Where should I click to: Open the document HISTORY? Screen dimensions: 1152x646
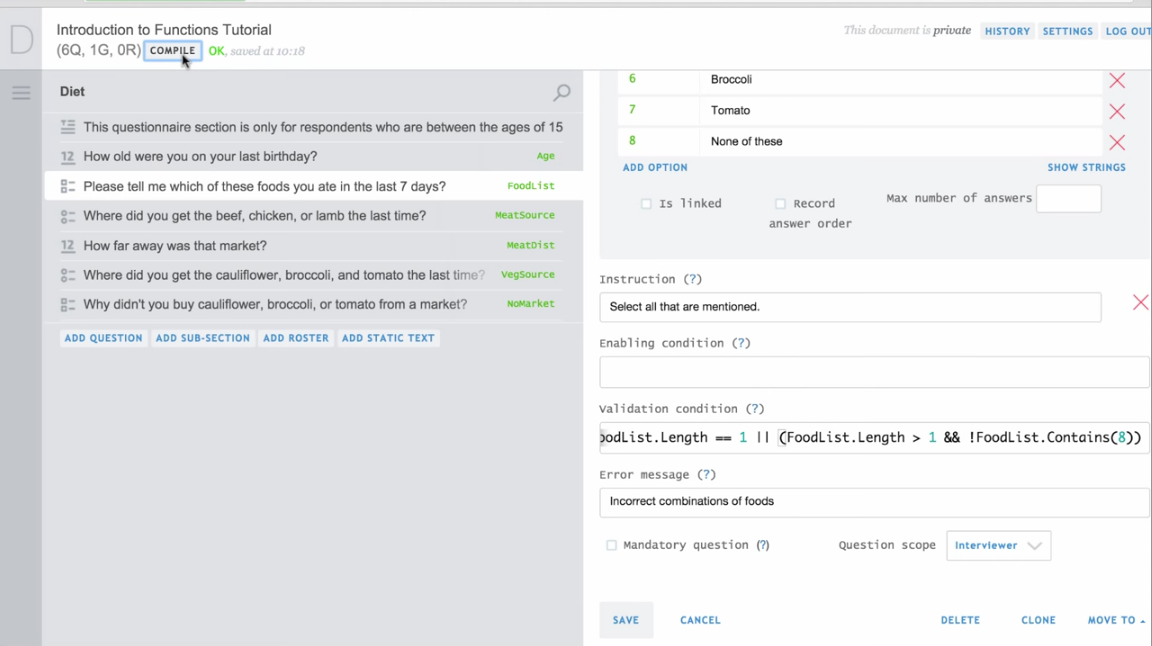point(1007,31)
